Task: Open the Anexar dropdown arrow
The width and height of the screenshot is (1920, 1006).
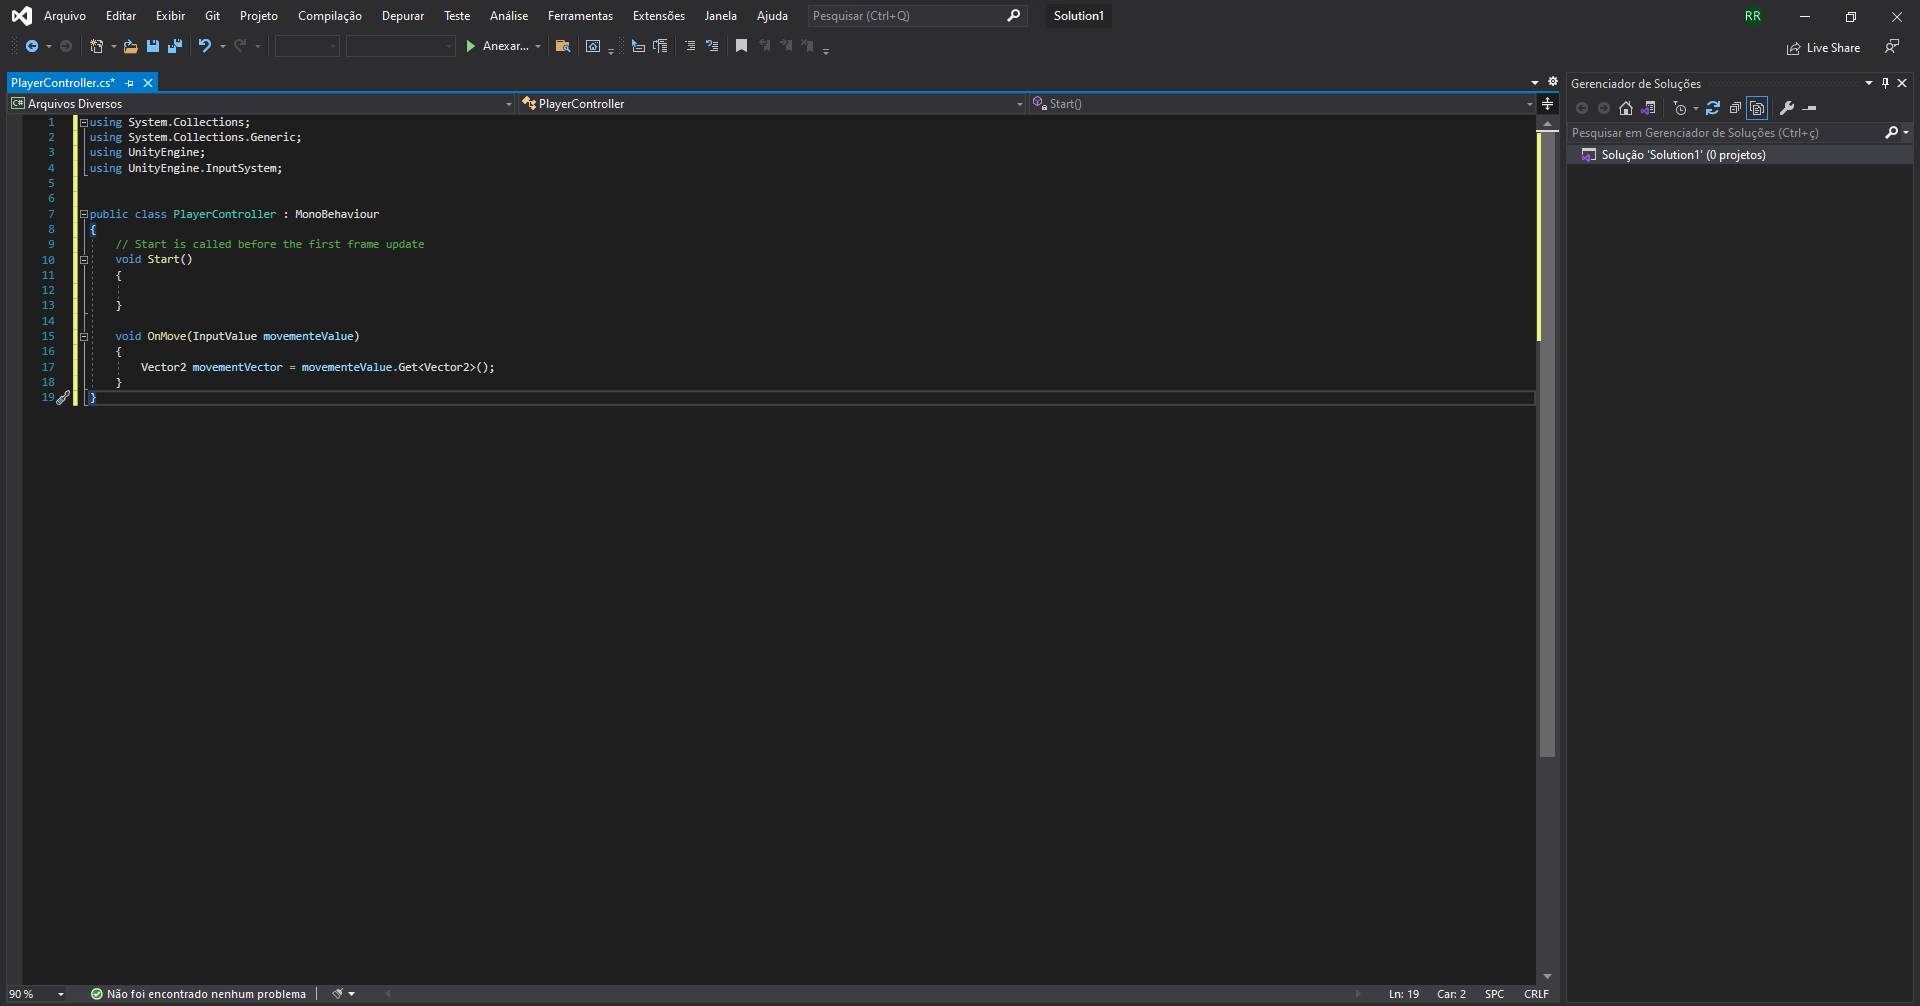Action: tap(538, 46)
